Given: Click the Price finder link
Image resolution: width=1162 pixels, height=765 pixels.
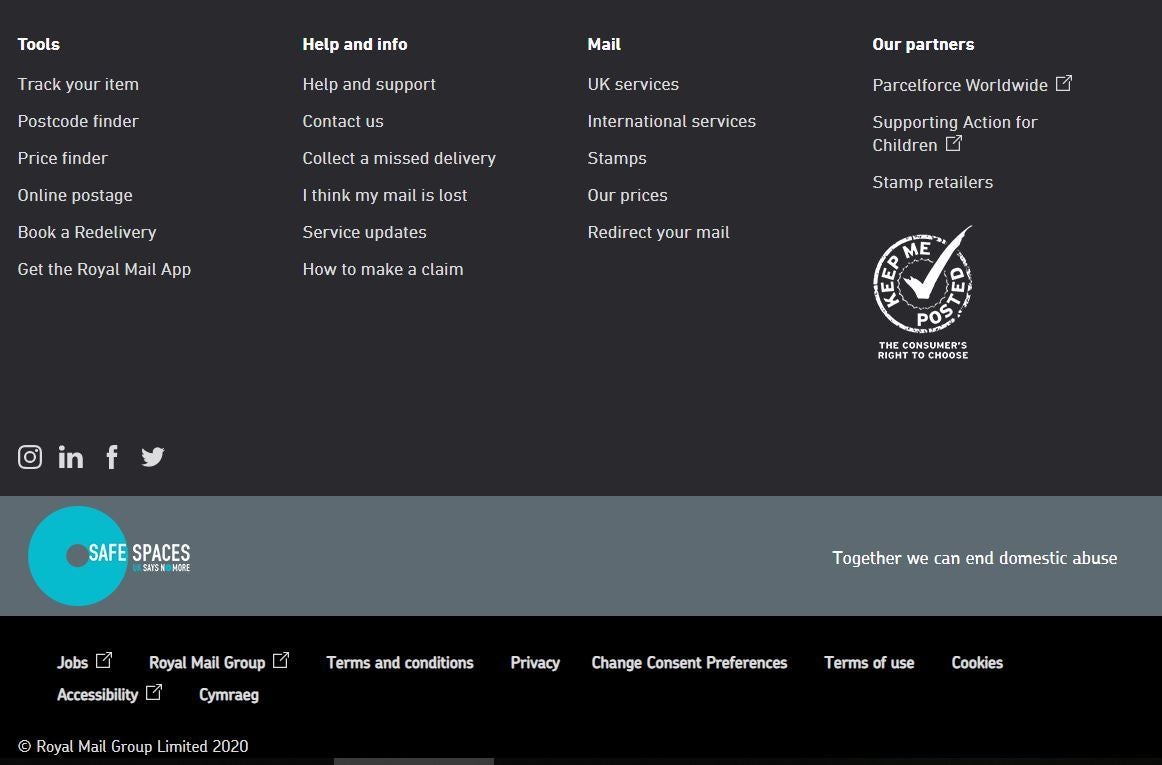Looking at the screenshot, I should [x=62, y=158].
